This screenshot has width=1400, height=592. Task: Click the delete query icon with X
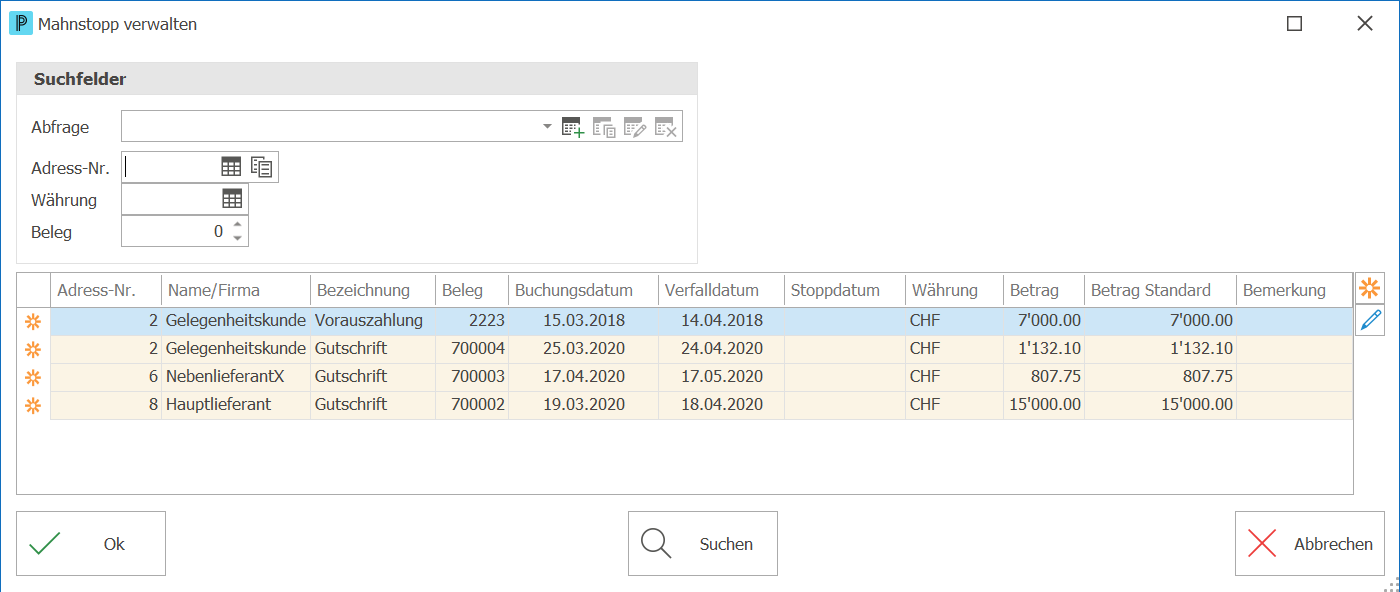point(666,127)
